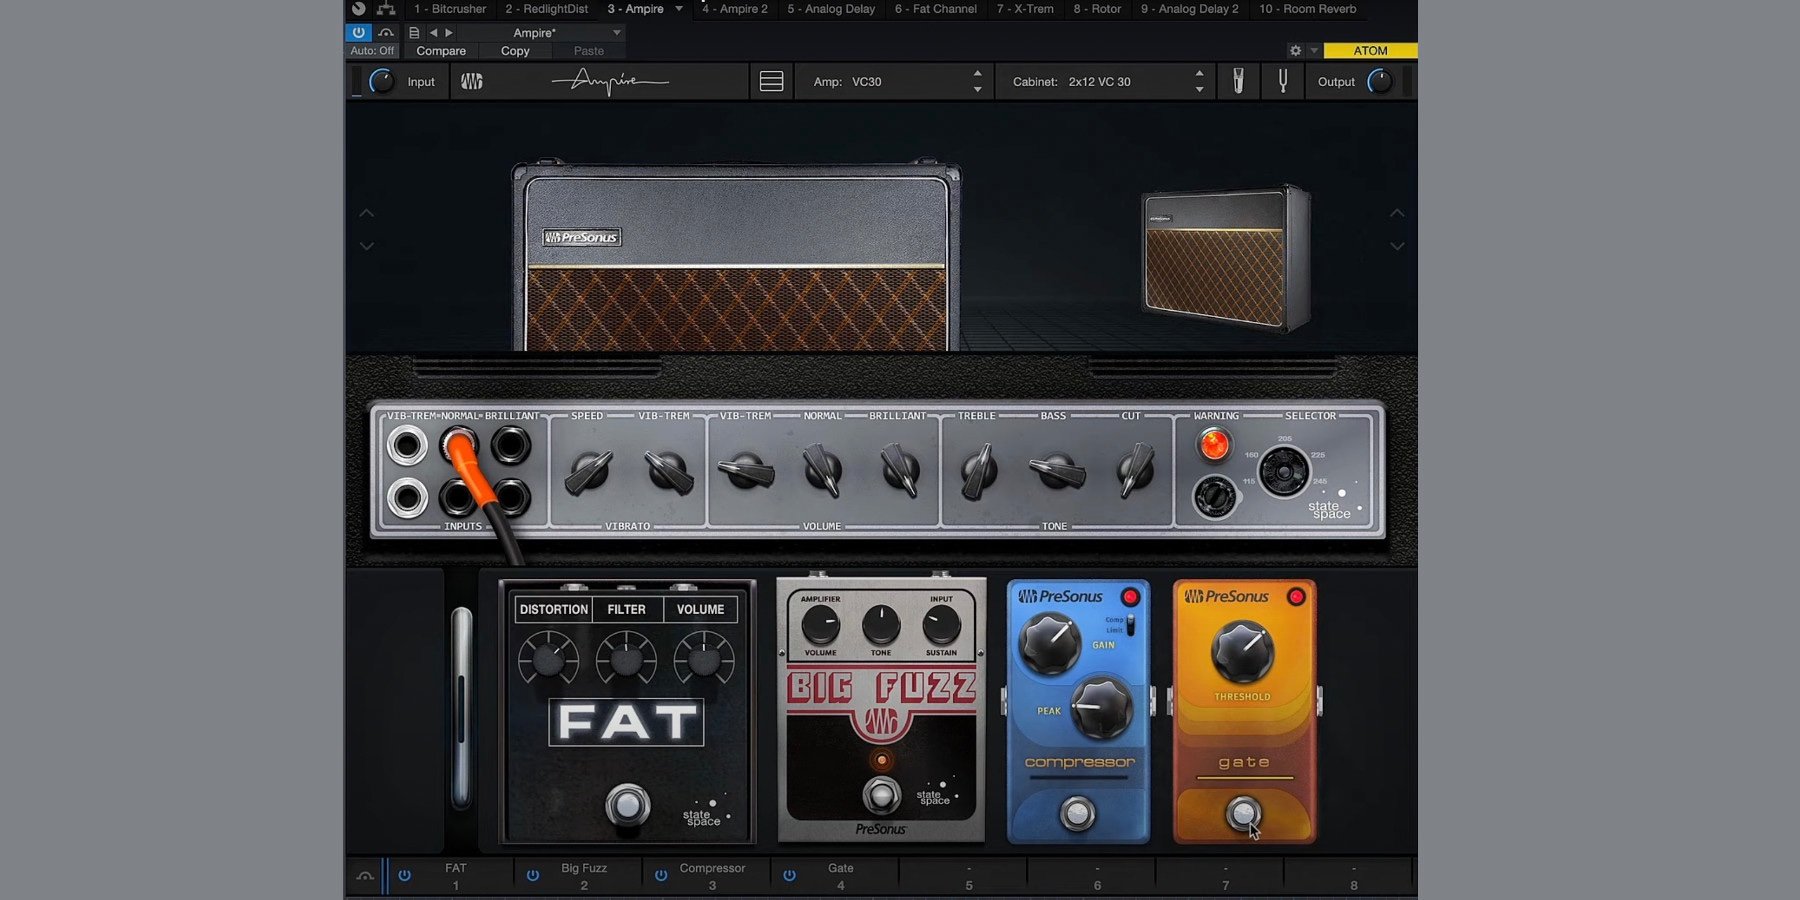Toggle power for FAT pedal slot 1

pos(404,875)
